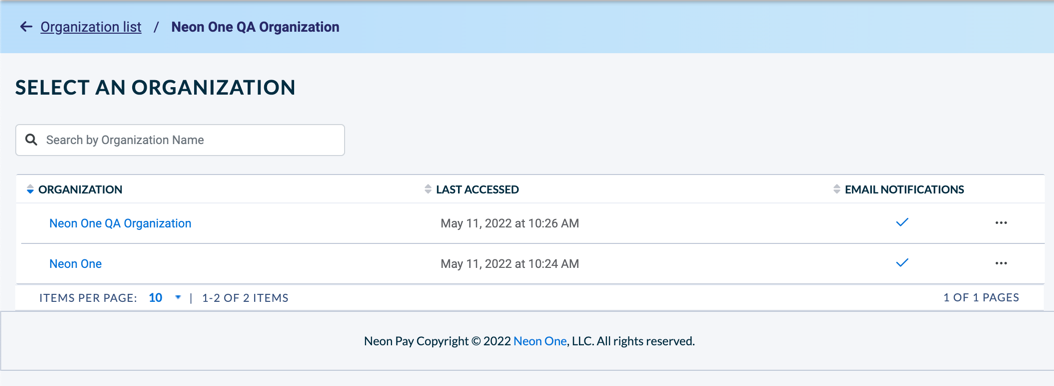
Task: Follow the Neon One link in footer
Action: point(540,341)
